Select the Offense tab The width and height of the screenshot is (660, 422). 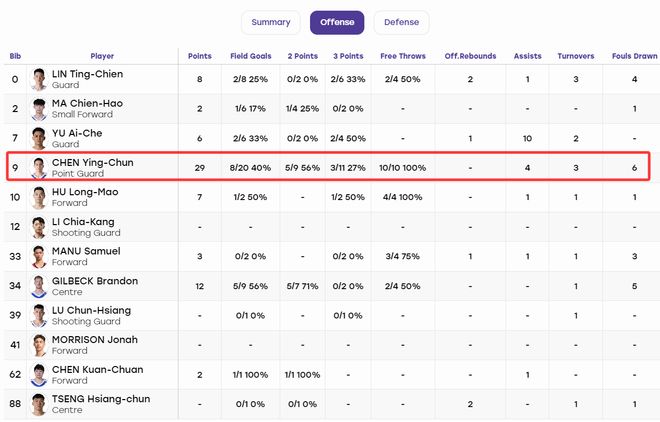coord(337,22)
